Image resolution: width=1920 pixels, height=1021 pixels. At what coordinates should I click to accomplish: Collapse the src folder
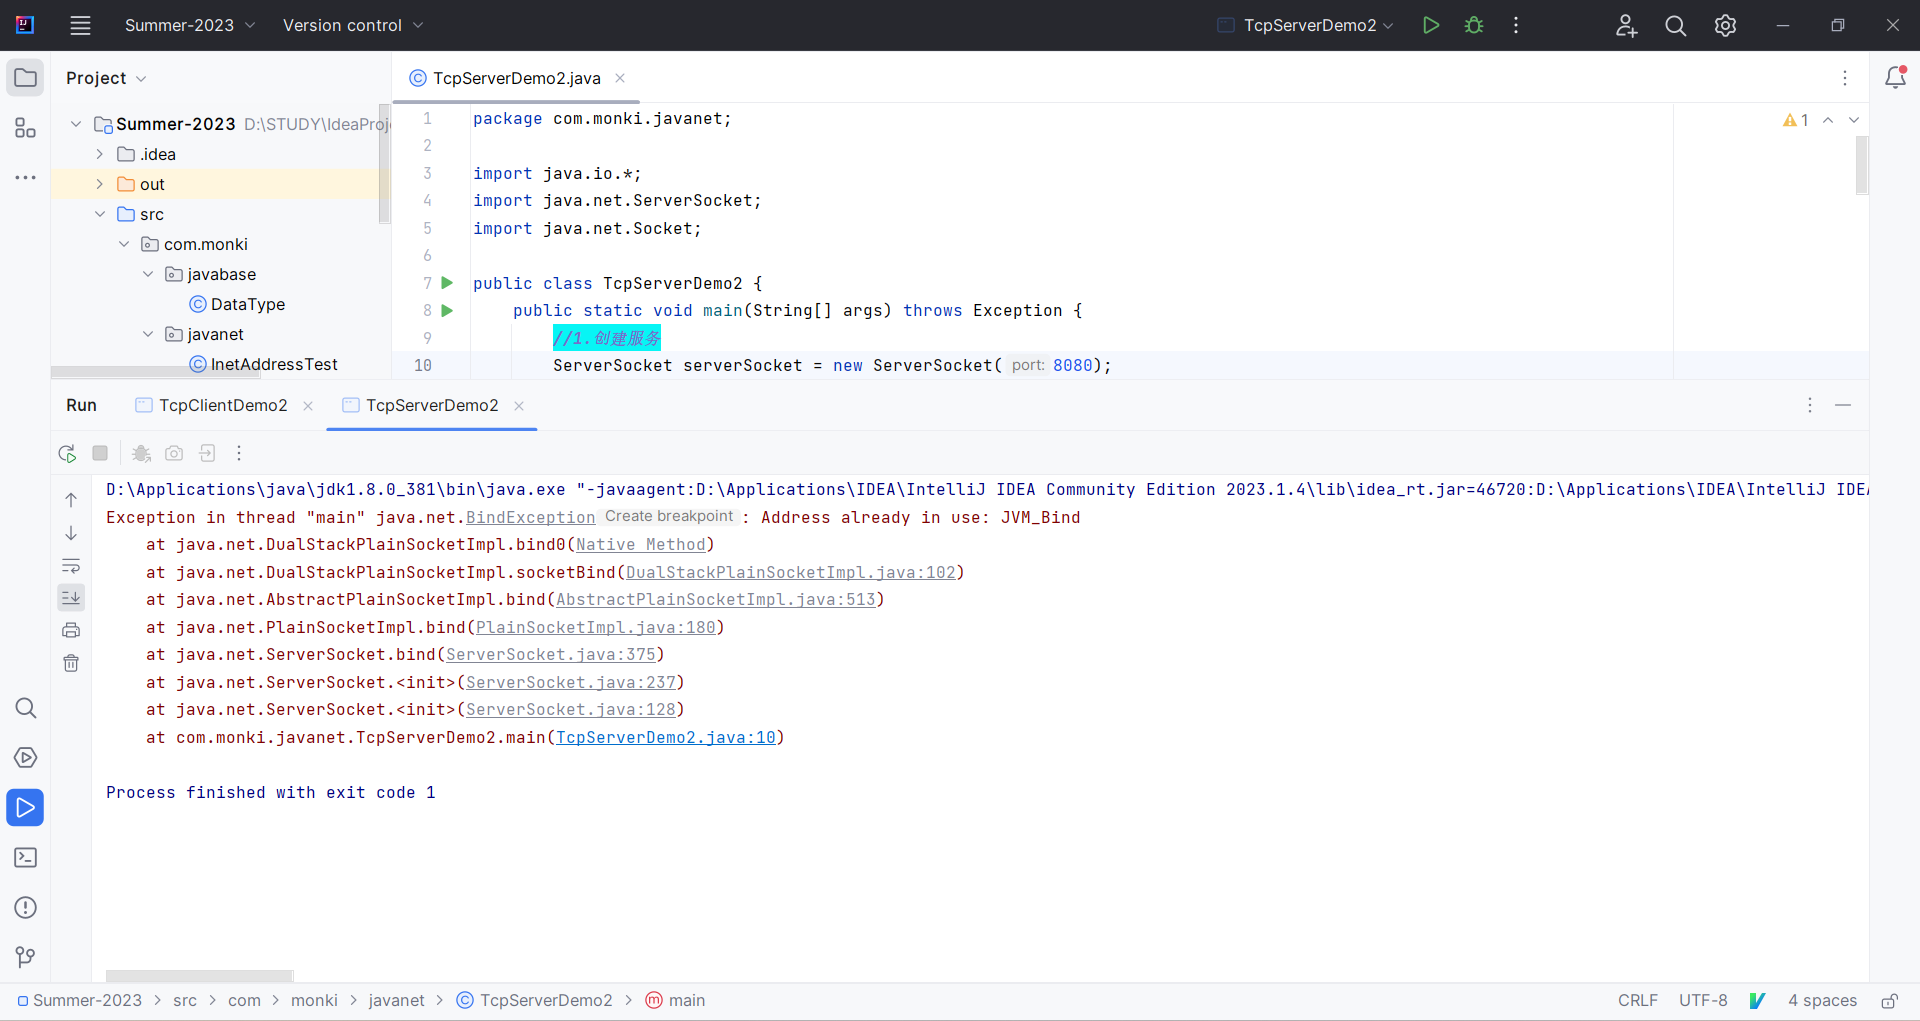100,214
